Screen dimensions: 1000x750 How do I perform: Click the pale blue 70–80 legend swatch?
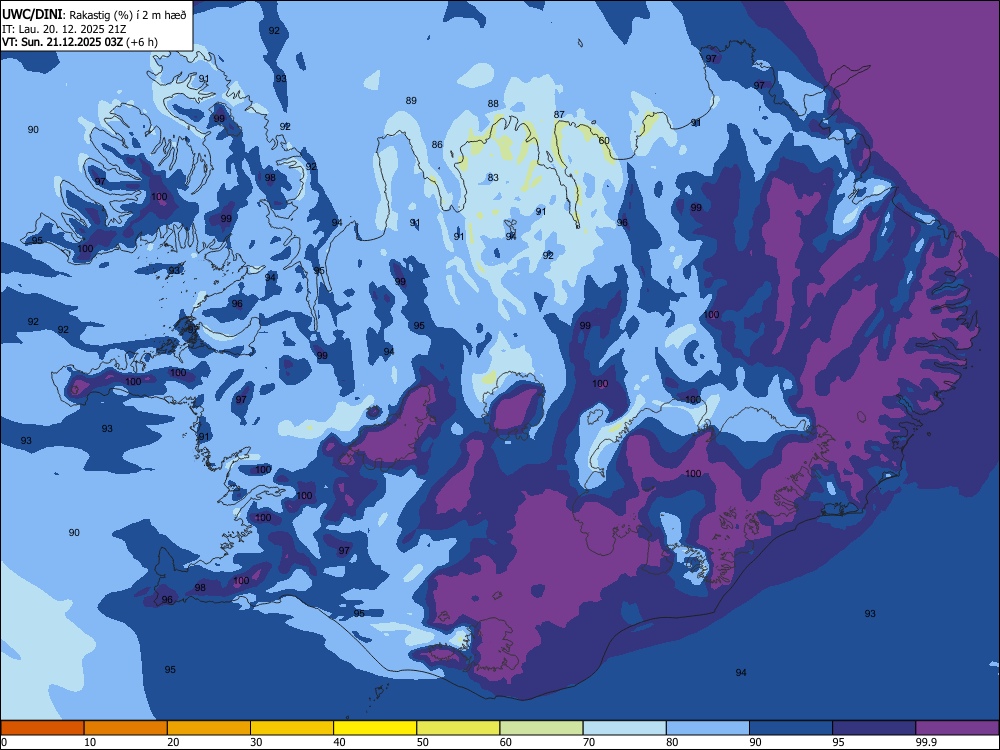624,728
